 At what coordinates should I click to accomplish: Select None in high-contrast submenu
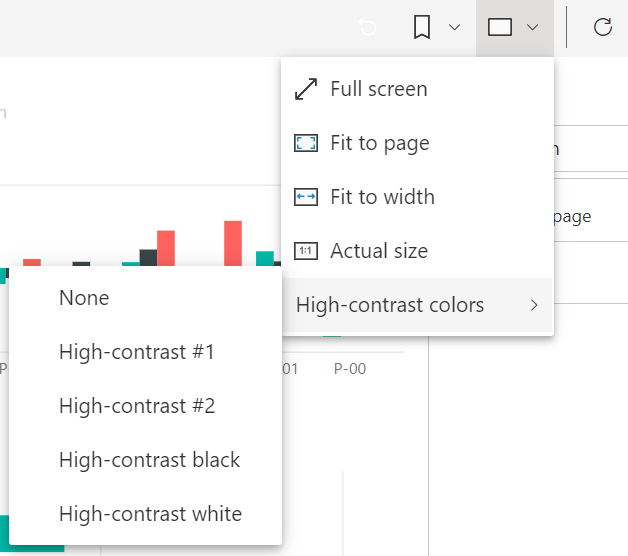pos(145,298)
